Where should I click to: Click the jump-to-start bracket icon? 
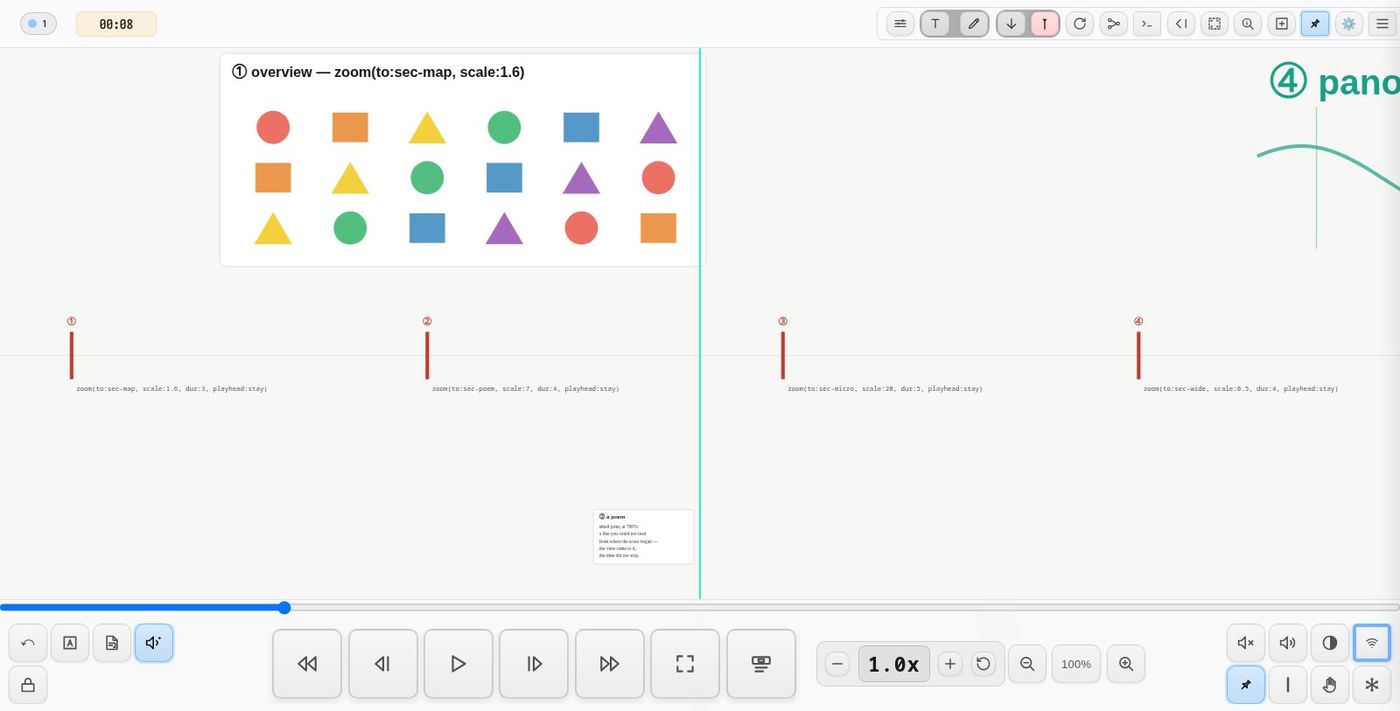(1181, 24)
